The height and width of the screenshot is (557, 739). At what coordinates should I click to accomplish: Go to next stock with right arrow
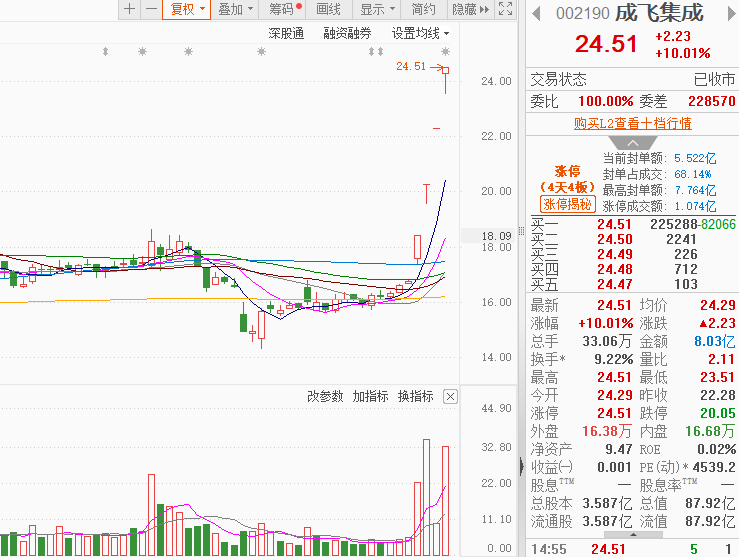point(731,13)
